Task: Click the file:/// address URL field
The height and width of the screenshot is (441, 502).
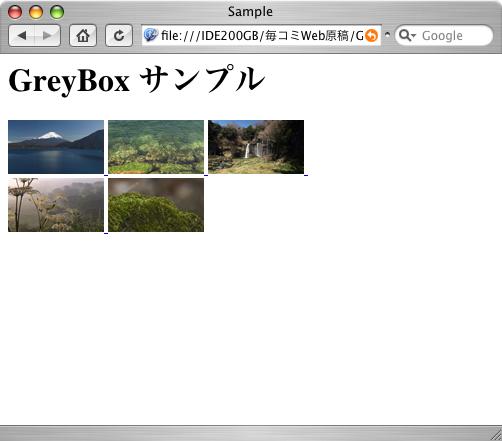Action: (x=262, y=35)
